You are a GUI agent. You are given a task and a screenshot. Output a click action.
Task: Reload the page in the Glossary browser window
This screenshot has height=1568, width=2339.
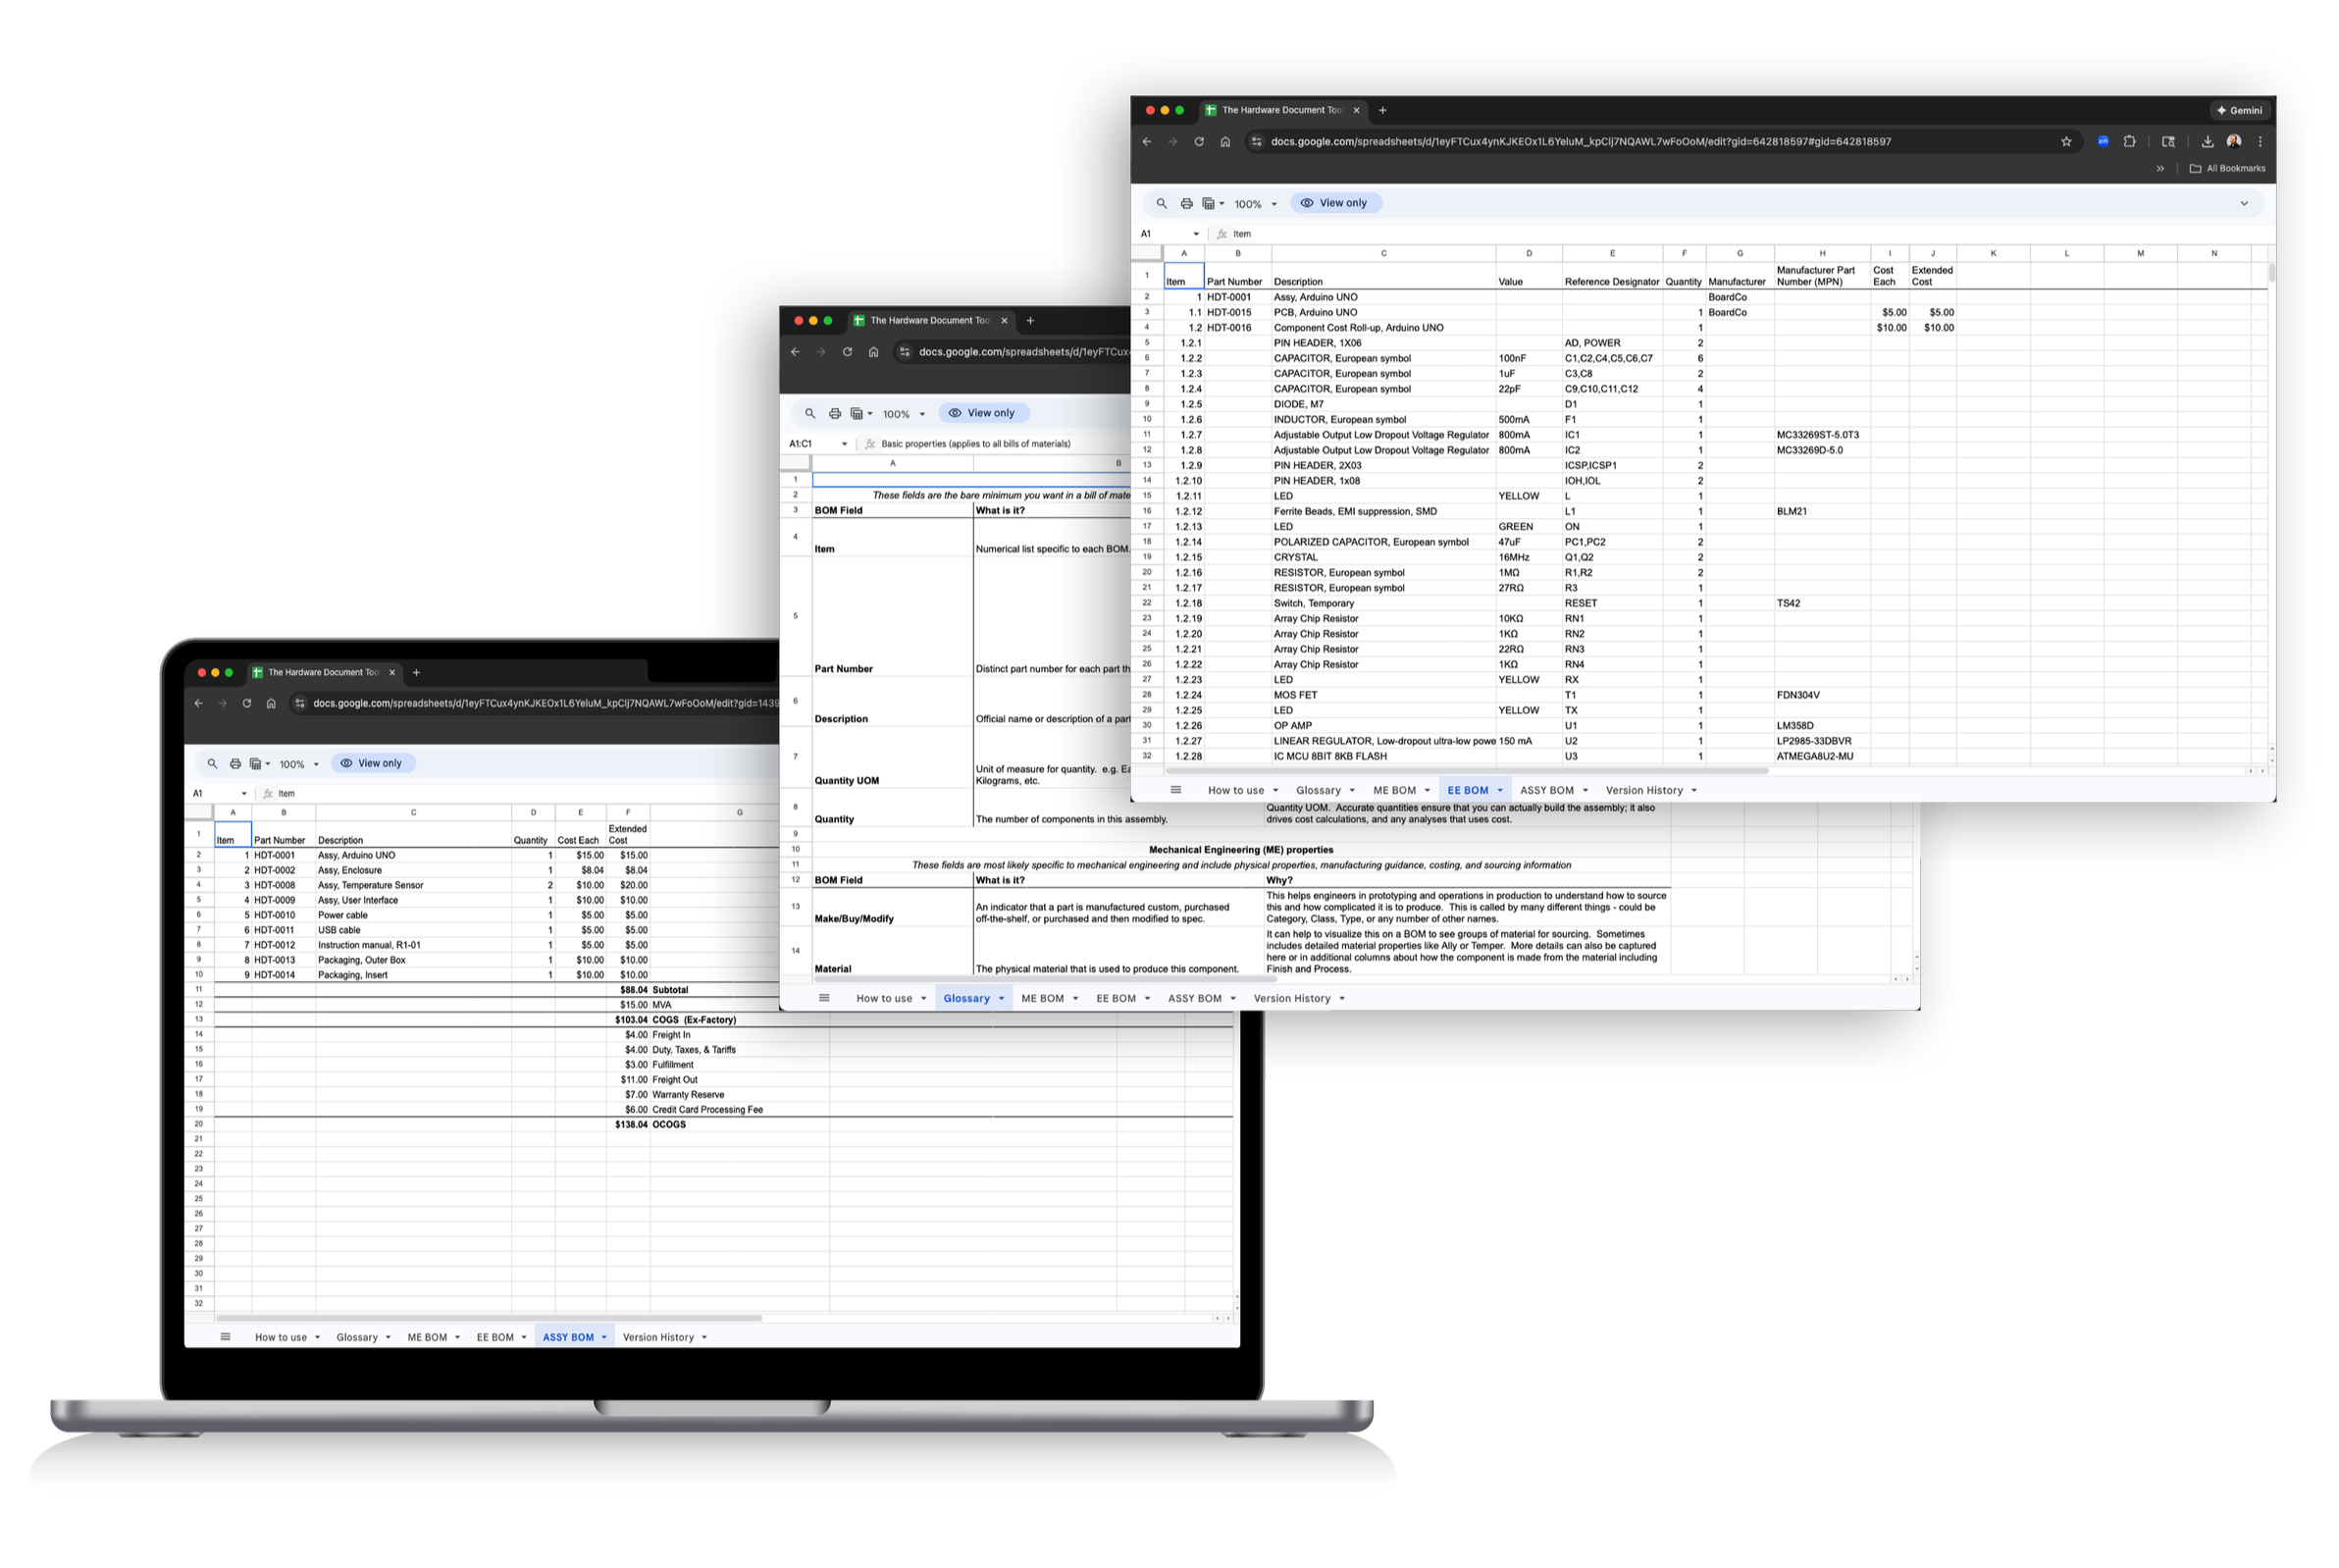847,352
